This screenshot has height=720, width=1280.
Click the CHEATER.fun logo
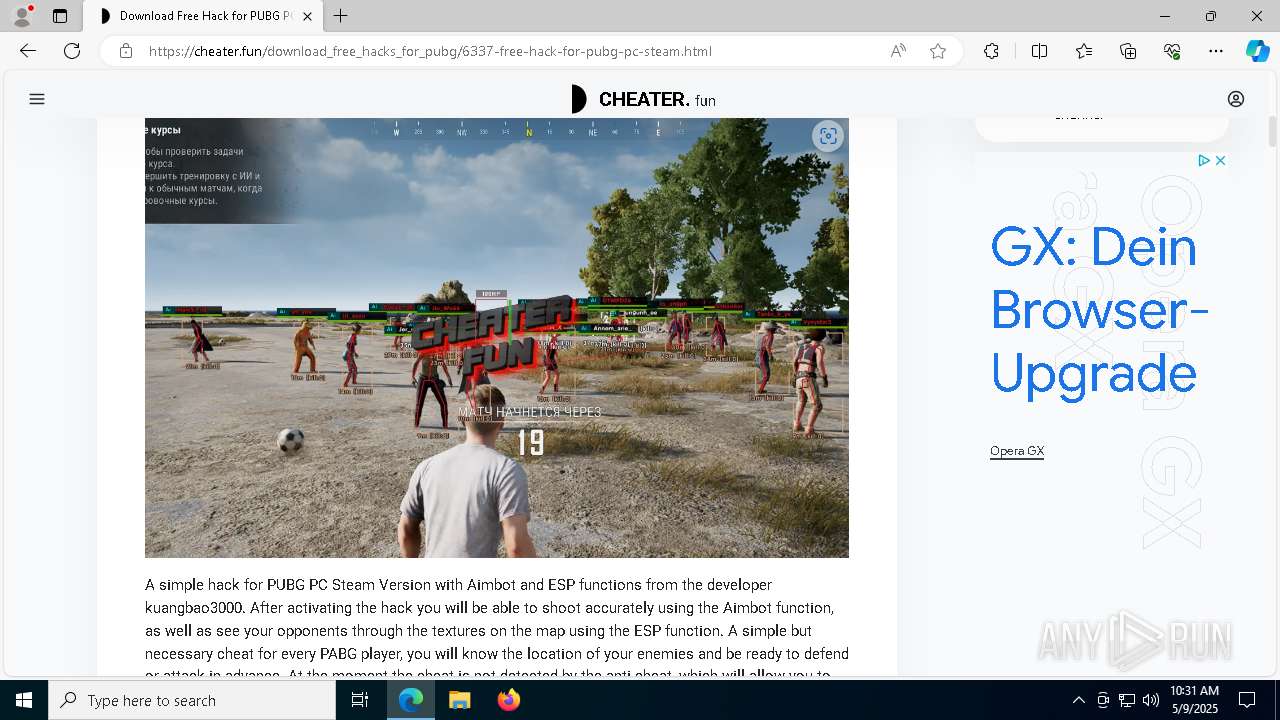click(x=643, y=99)
